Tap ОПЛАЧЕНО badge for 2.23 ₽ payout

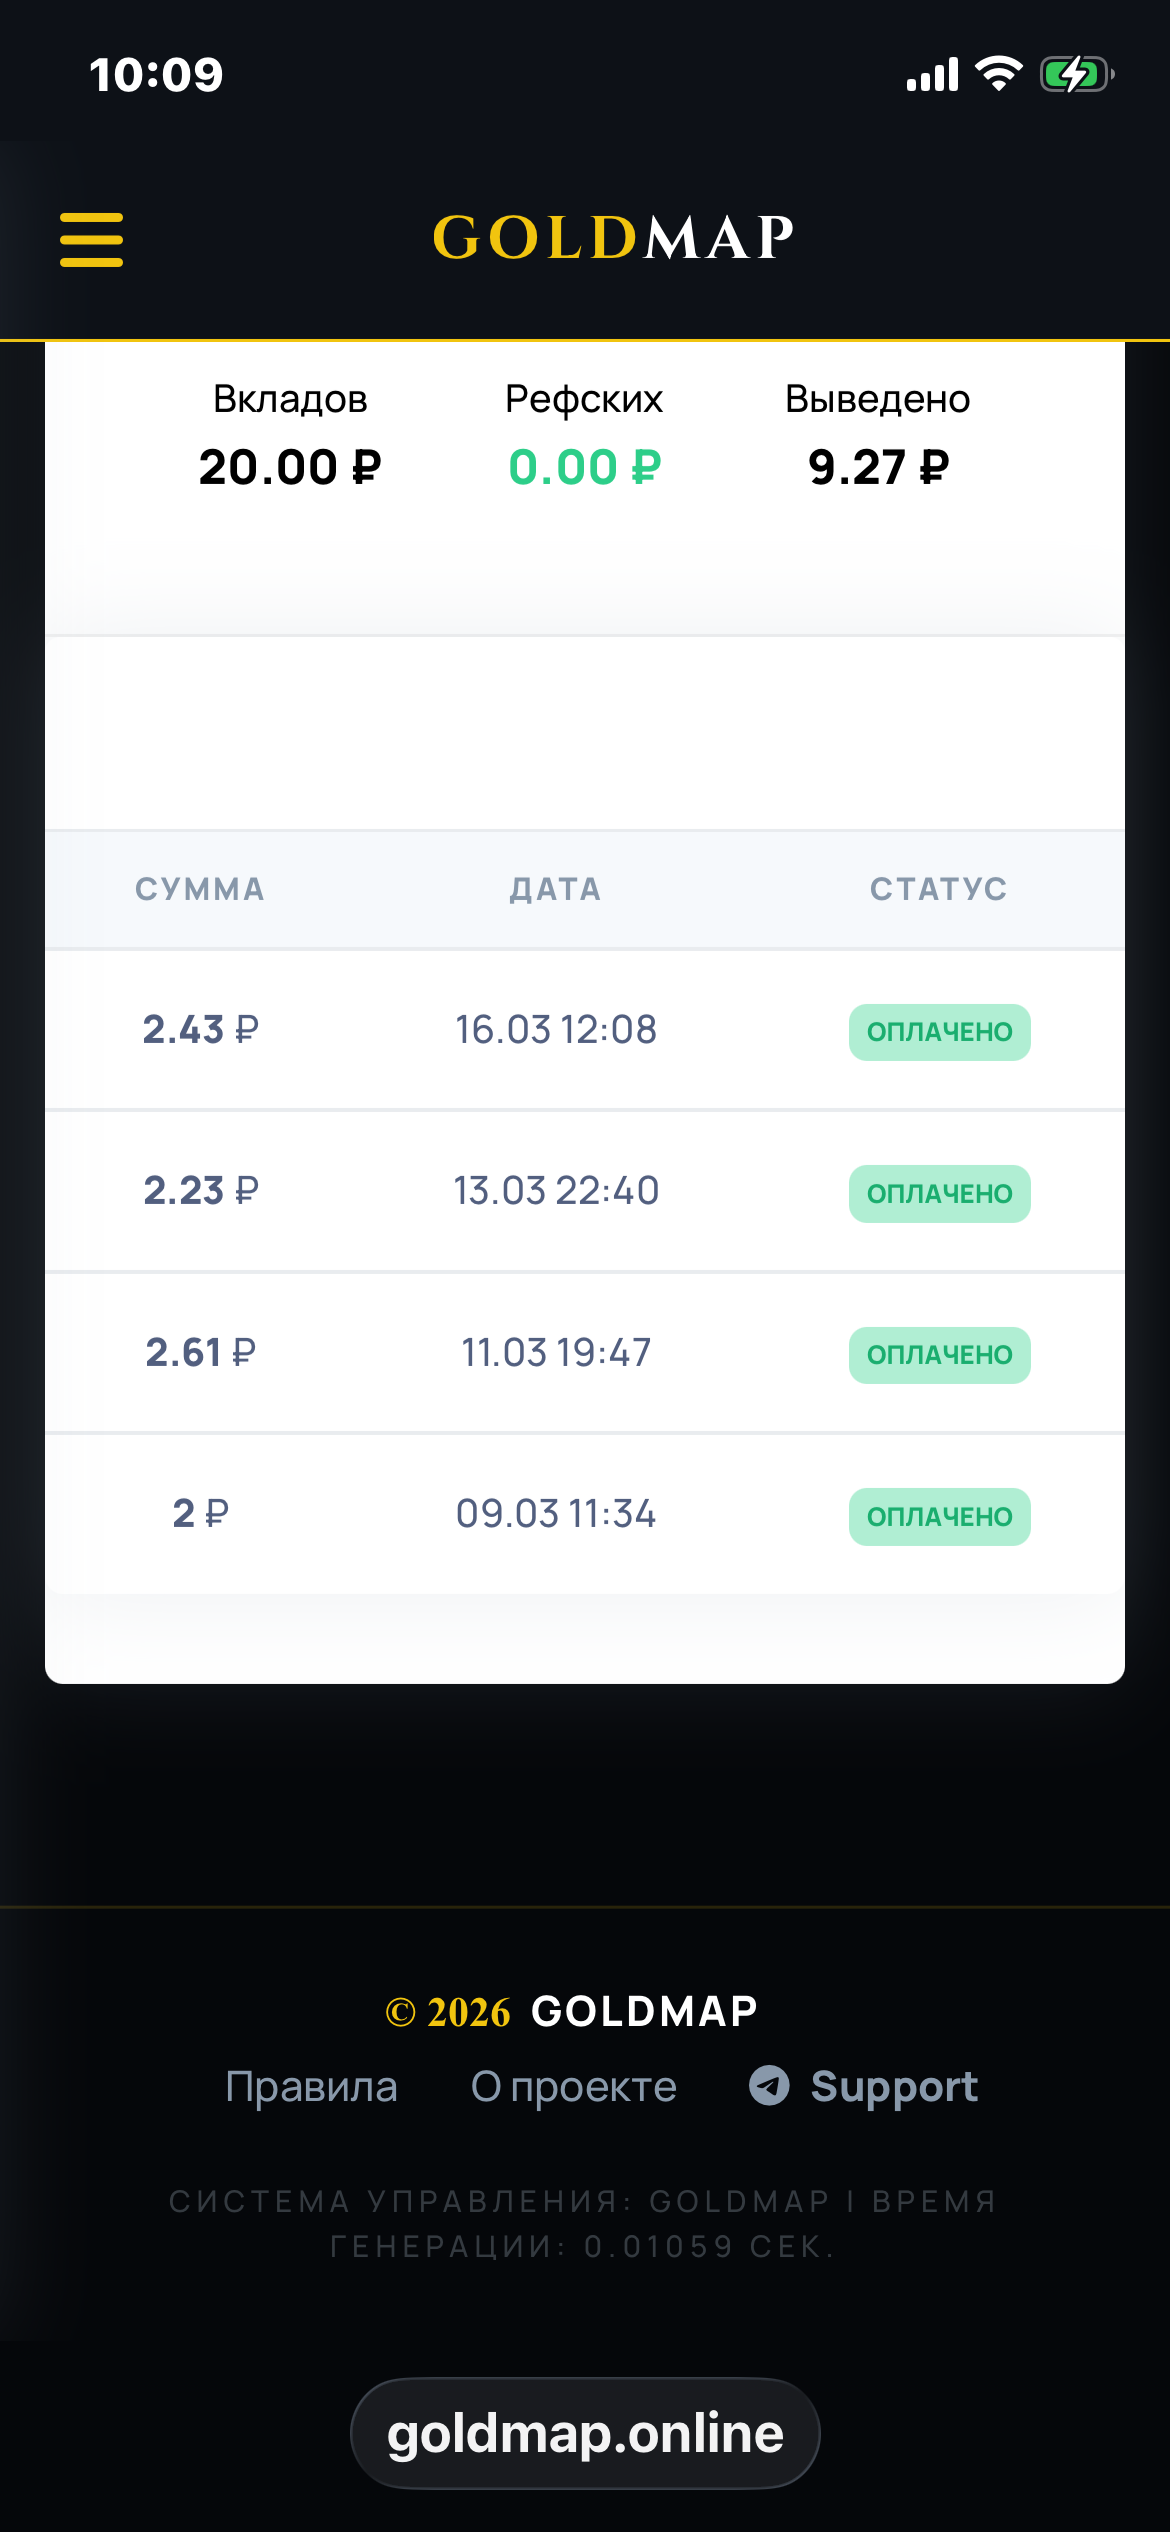tap(939, 1194)
